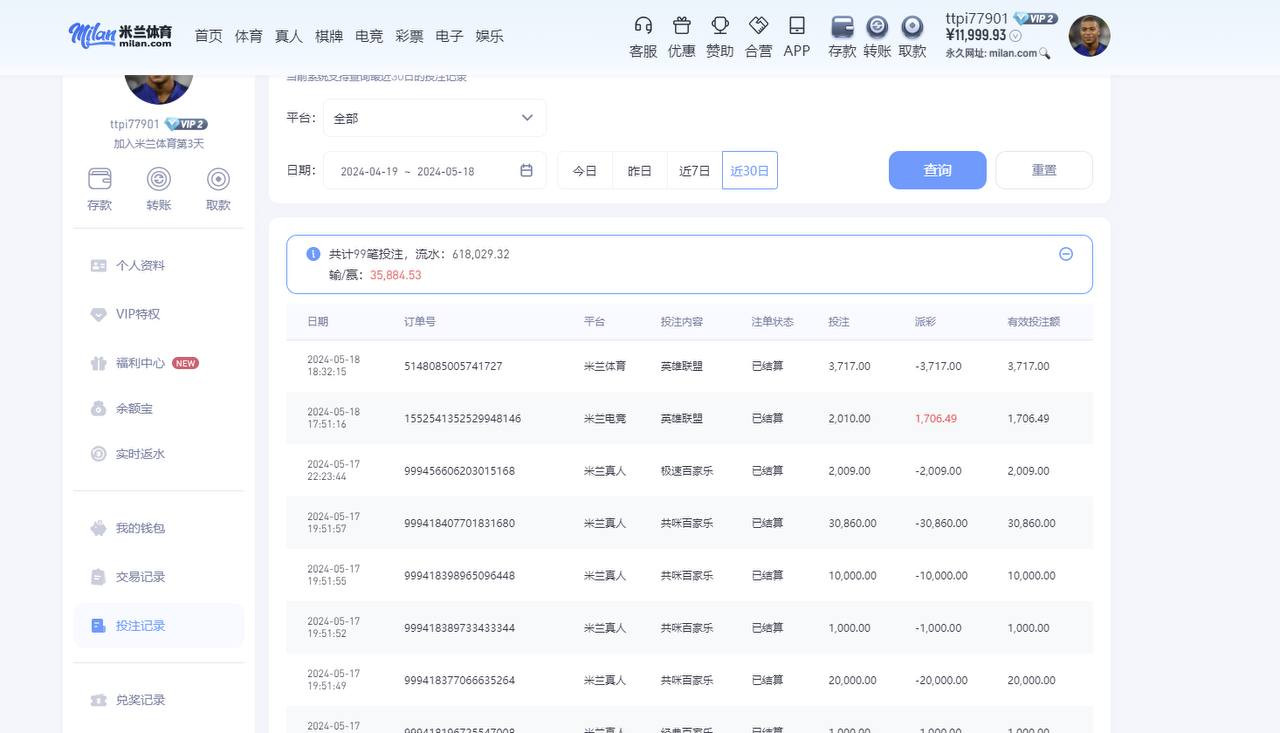Image resolution: width=1280 pixels, height=733 pixels.
Task: Open sponsorship (赞助) trophy icon
Action: click(x=720, y=26)
